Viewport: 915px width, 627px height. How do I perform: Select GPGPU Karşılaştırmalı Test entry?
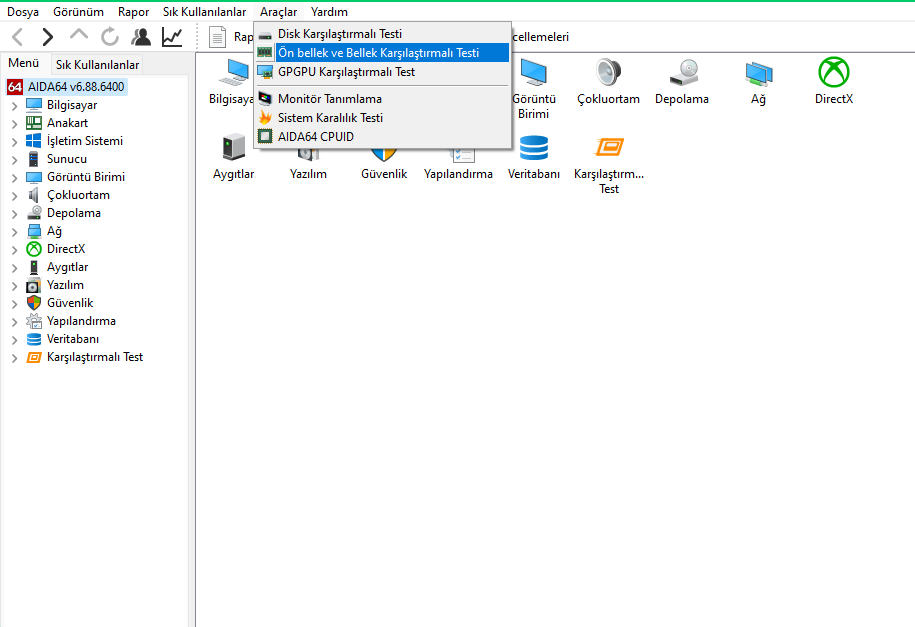click(383, 72)
